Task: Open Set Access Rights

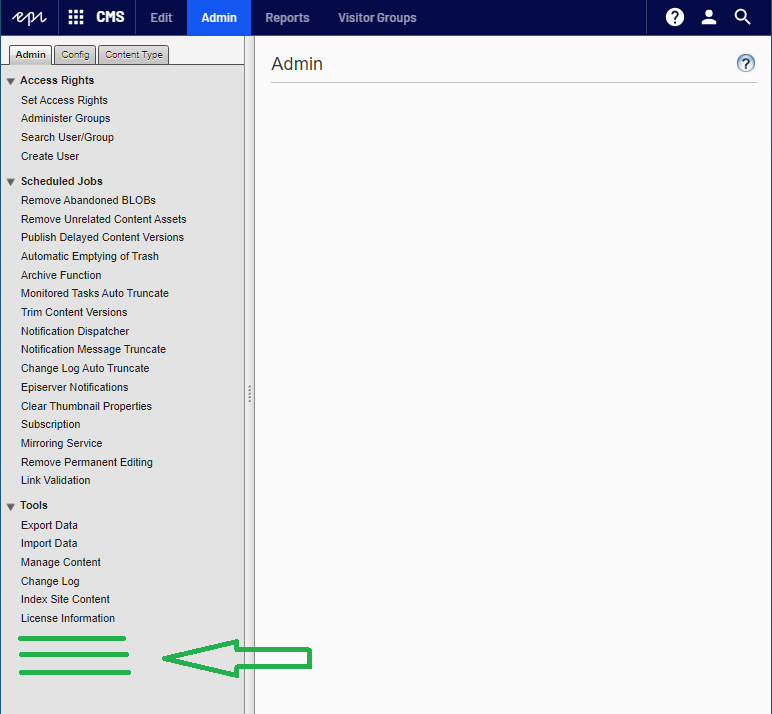Action: click(x=64, y=100)
